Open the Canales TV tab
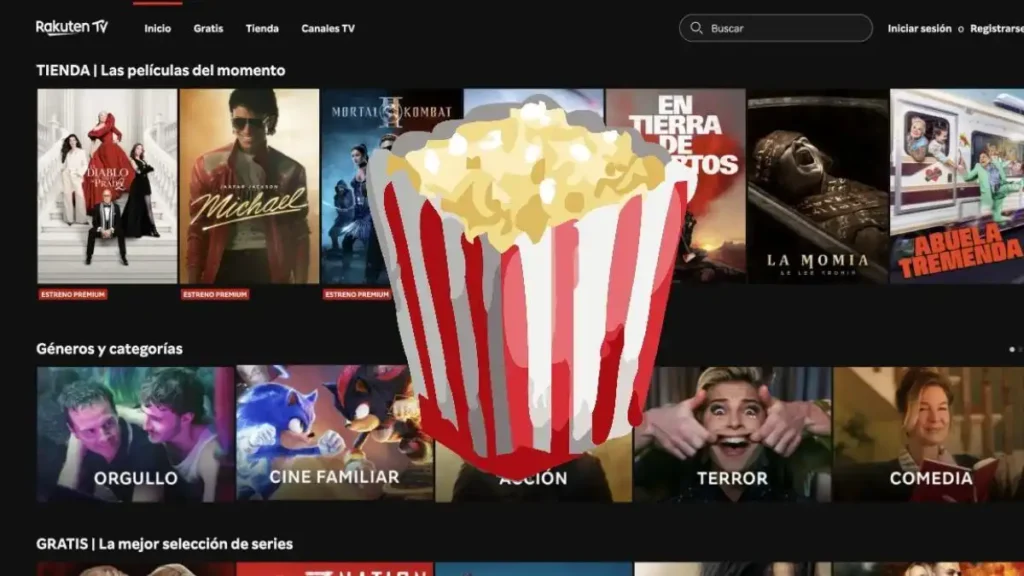This screenshot has height=576, width=1024. pos(328,29)
